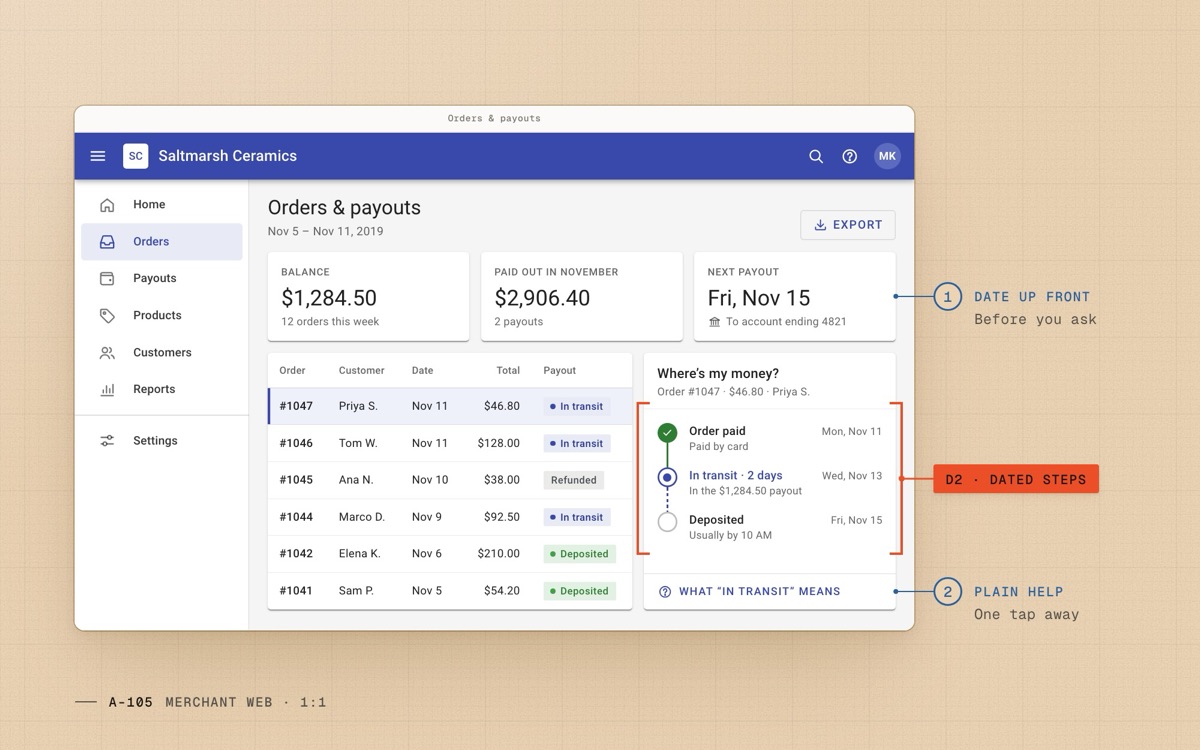Open Reports in the sidebar
Image resolution: width=1200 pixels, height=750 pixels.
pos(162,390)
